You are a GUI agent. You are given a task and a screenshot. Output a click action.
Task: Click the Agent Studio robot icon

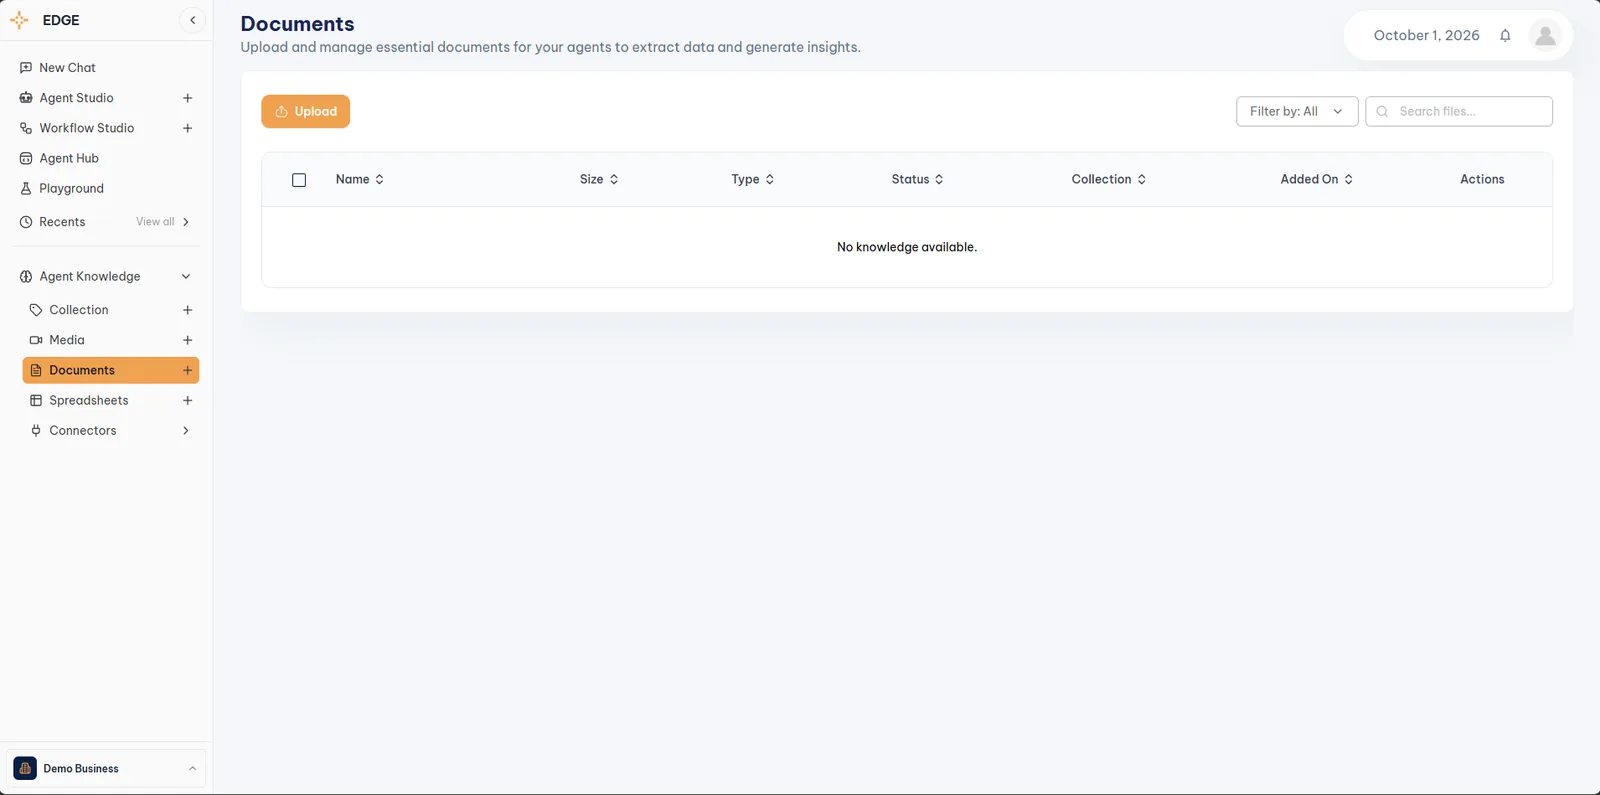26,98
